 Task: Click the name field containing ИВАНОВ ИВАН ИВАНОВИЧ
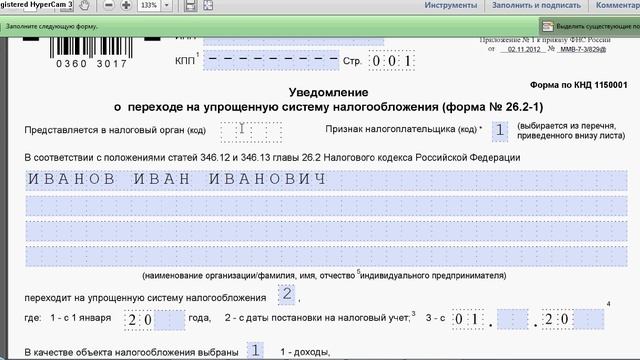pyautogui.click(x=326, y=180)
